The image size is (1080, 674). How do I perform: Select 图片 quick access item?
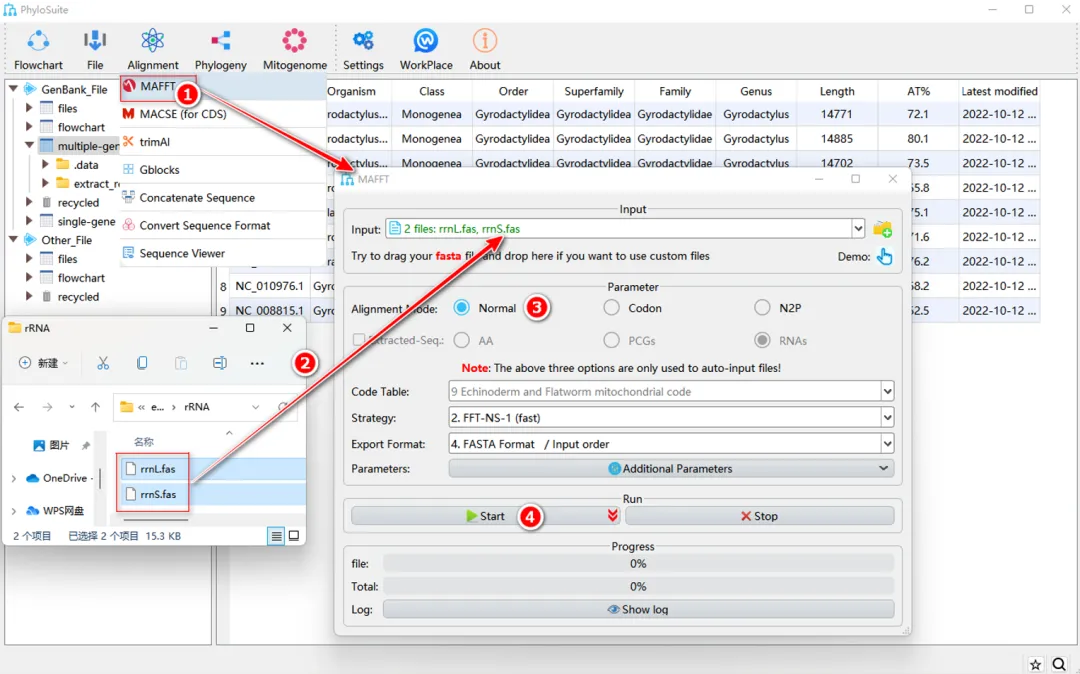52,445
